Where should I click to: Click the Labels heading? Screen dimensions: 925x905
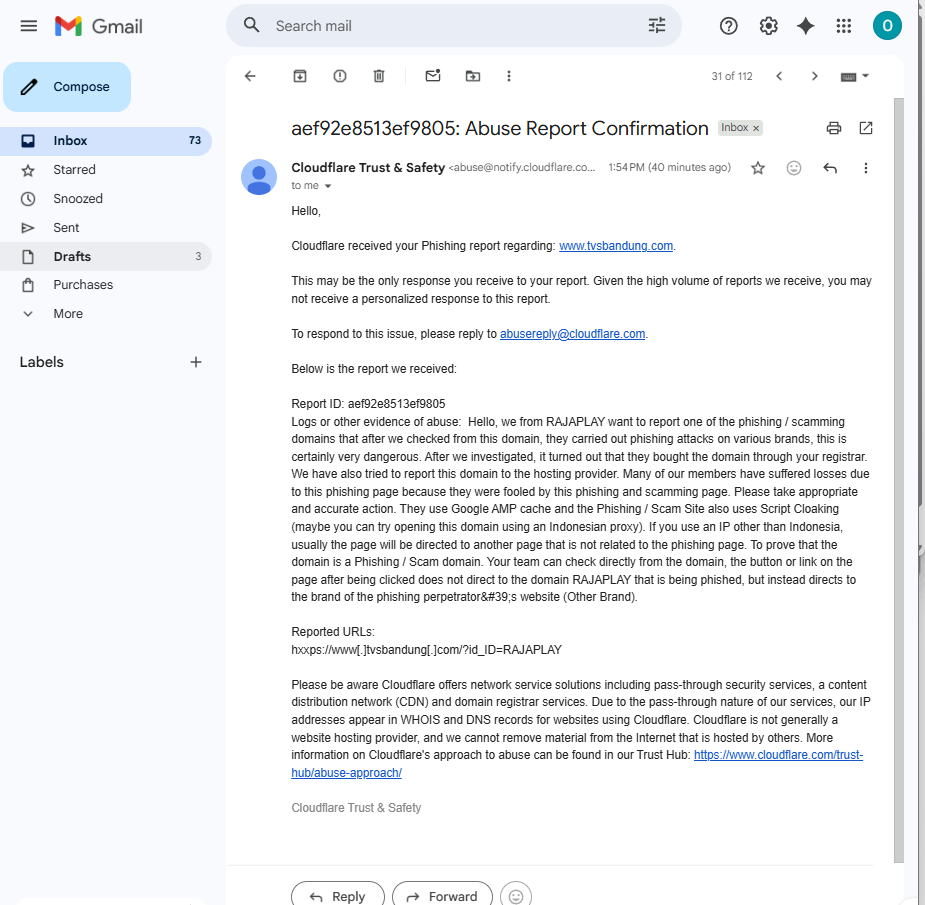tap(41, 362)
